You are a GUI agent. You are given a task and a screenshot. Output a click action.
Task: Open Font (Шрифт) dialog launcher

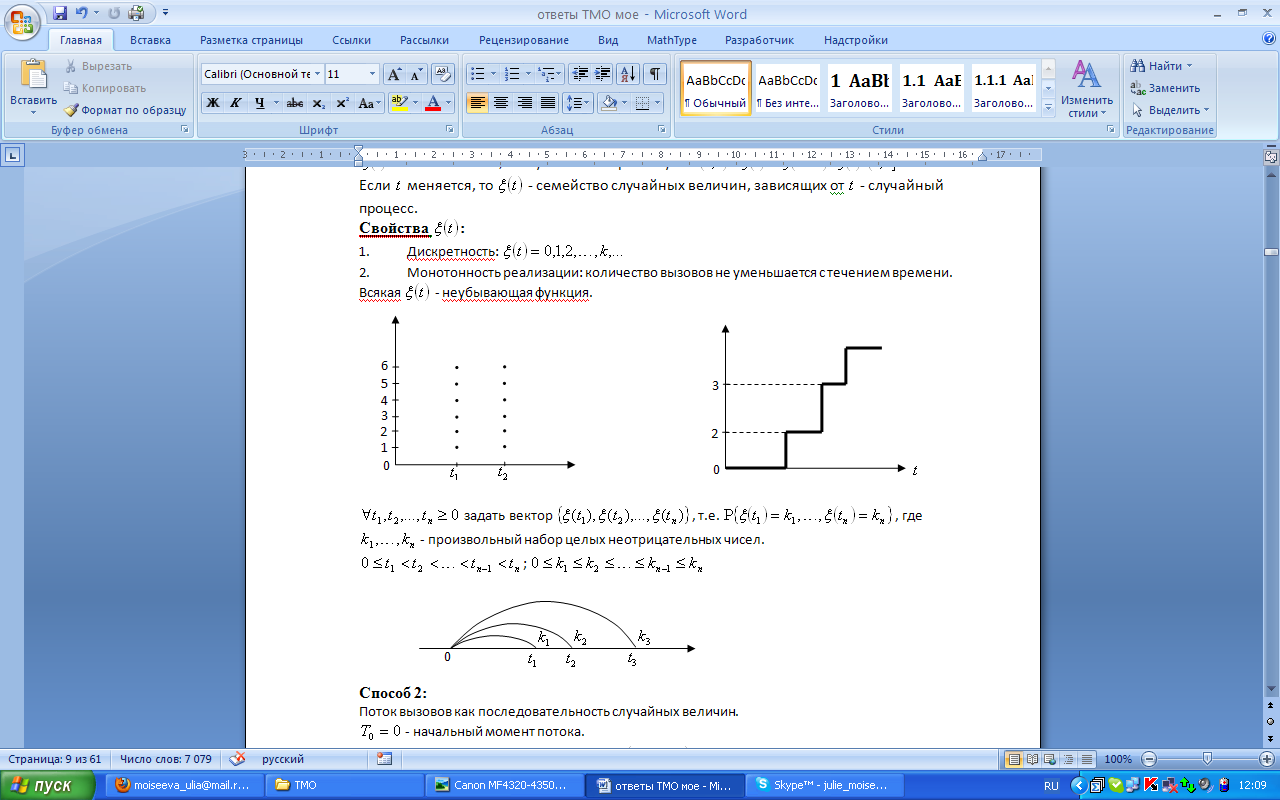[x=448, y=130]
